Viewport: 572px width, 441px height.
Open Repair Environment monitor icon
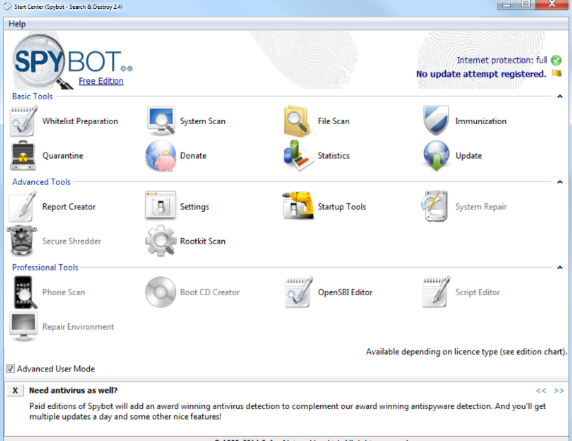(23, 326)
